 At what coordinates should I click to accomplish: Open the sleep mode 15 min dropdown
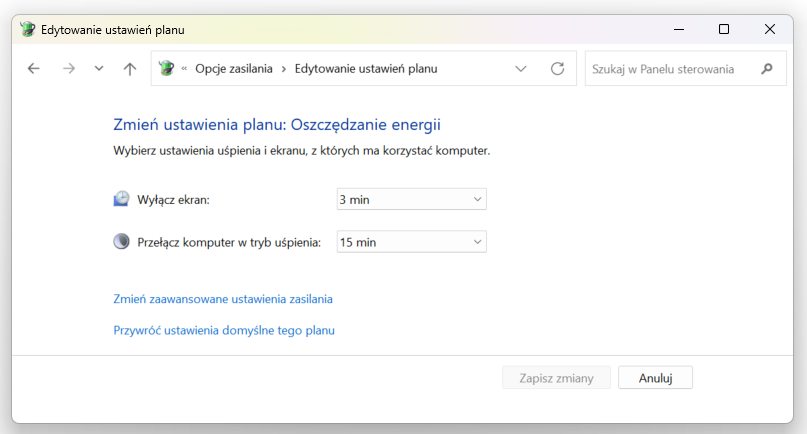click(411, 242)
